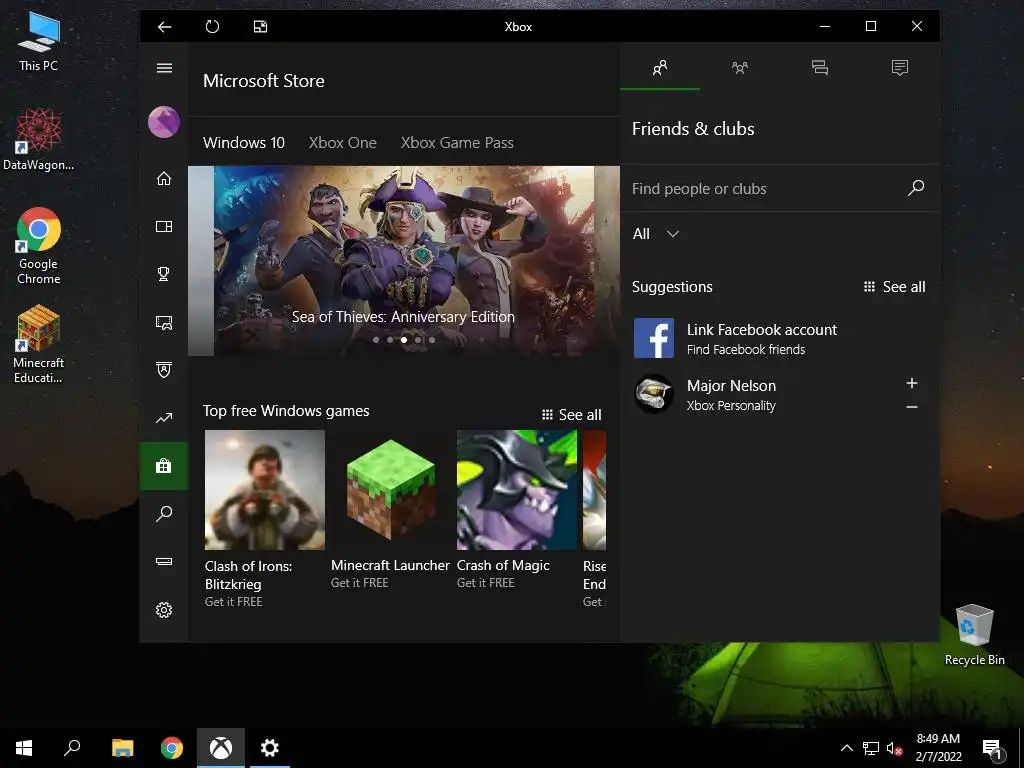
Task: Click the search magnifier in Friends panel
Action: [x=916, y=188]
